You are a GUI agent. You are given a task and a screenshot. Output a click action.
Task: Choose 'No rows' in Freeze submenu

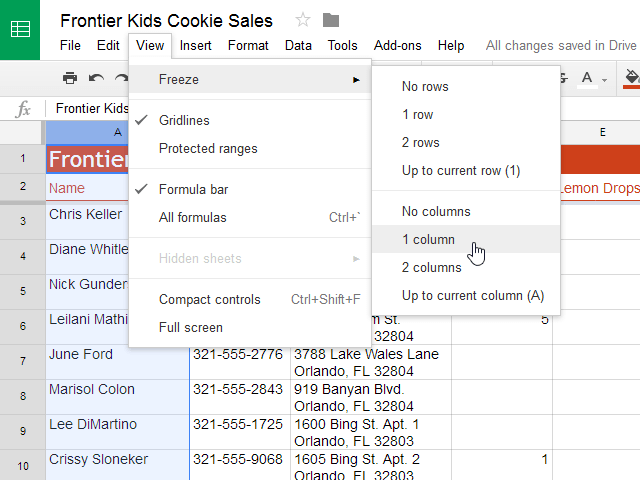(x=425, y=87)
